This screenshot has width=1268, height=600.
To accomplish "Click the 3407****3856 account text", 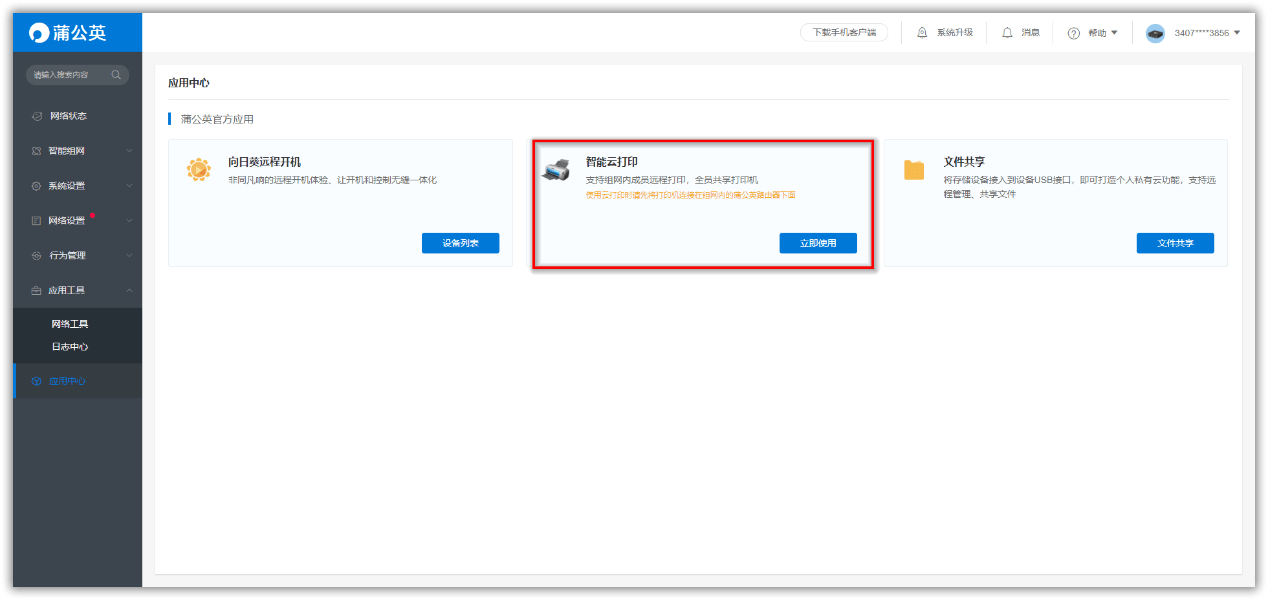I will point(1202,33).
